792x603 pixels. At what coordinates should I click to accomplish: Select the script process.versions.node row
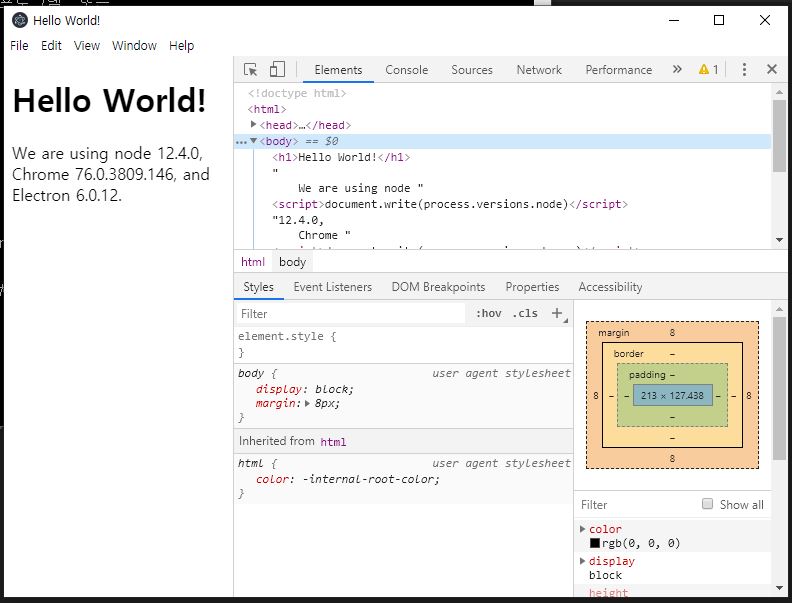pyautogui.click(x=450, y=204)
